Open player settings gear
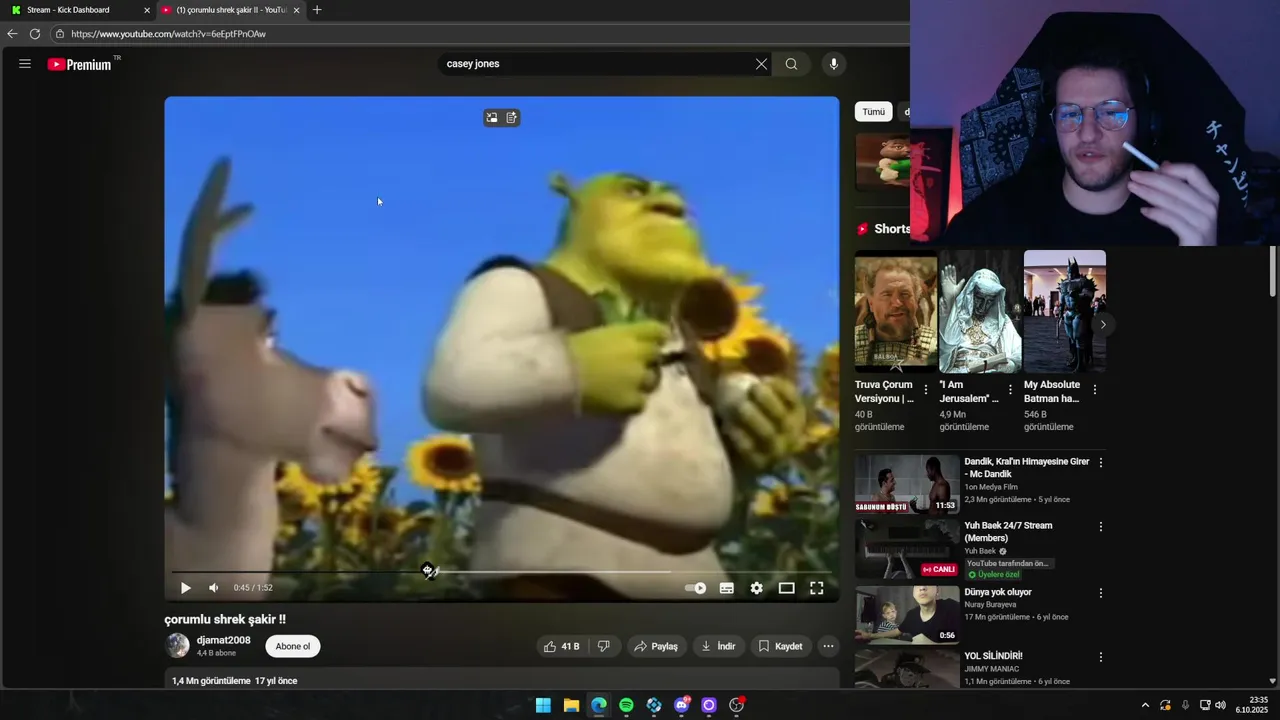1280x720 pixels. 756,588
